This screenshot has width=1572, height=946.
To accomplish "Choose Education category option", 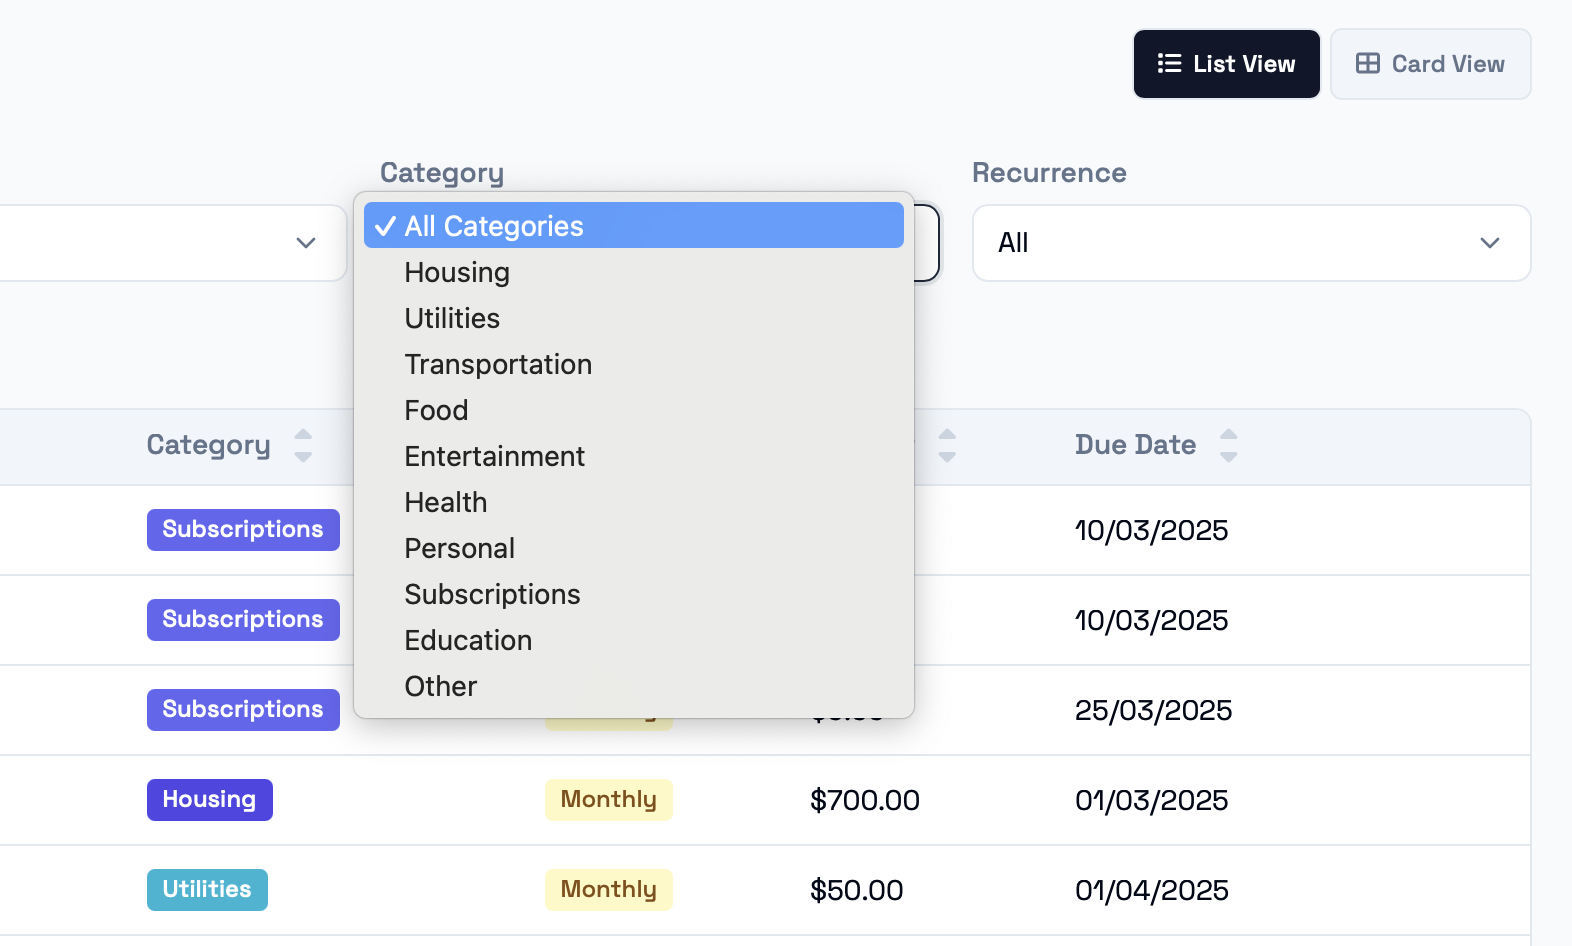I will coord(468,640).
